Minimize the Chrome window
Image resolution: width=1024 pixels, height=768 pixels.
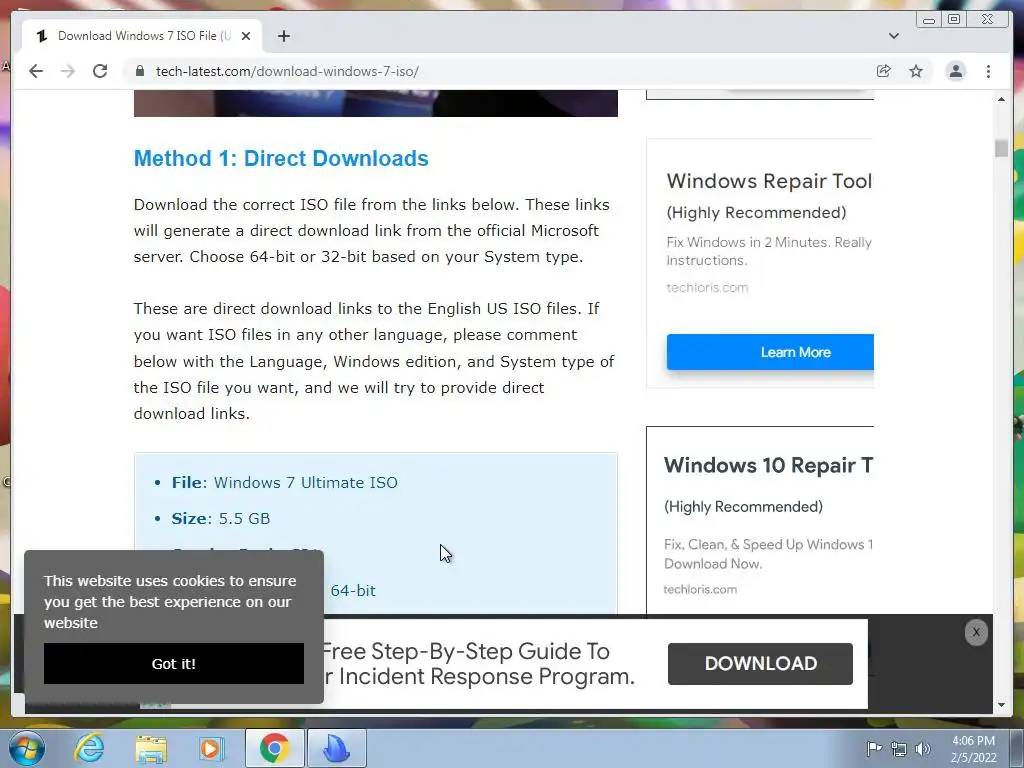pyautogui.click(x=929, y=20)
